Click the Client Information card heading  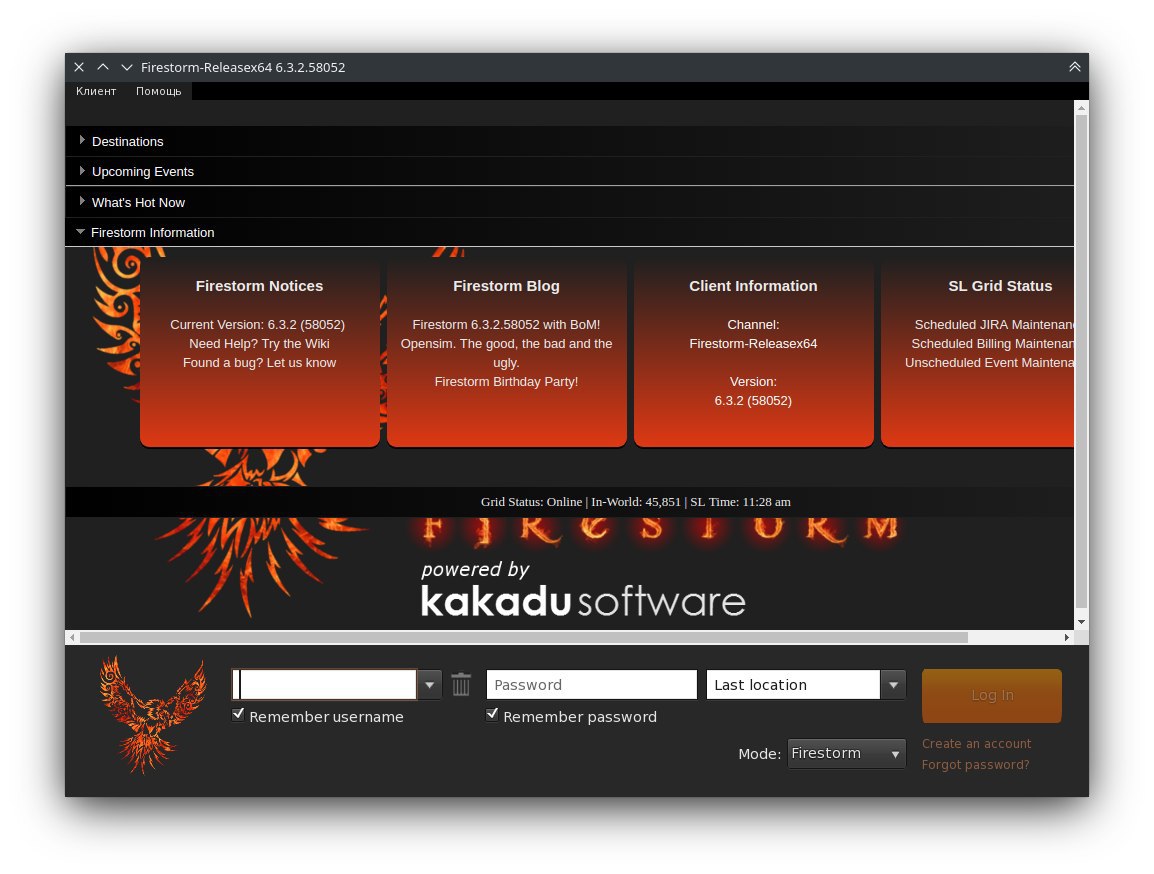coord(753,286)
